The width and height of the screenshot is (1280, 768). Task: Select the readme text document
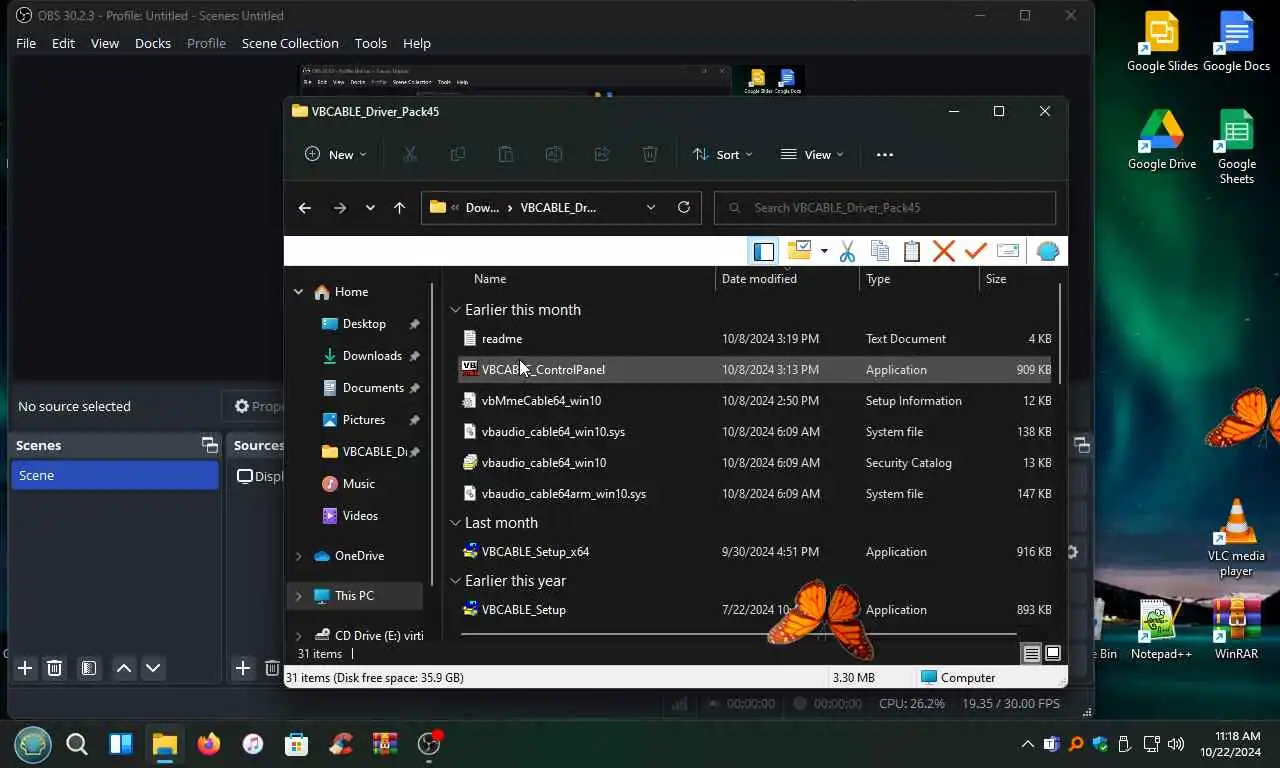click(502, 339)
